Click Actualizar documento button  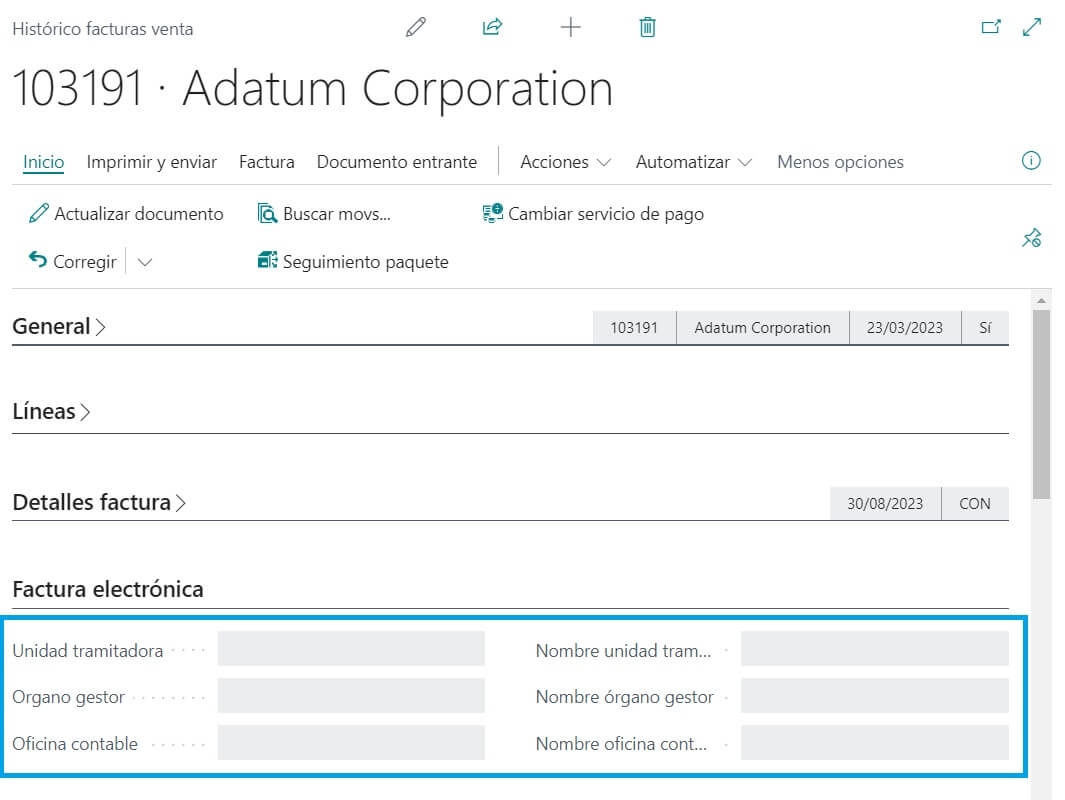click(x=126, y=214)
